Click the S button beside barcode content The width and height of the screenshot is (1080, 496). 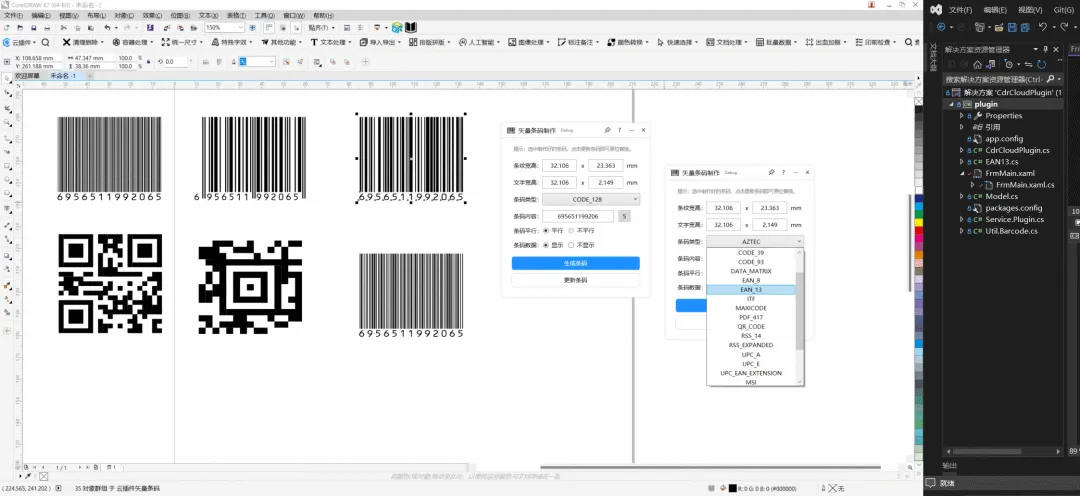(x=624, y=216)
